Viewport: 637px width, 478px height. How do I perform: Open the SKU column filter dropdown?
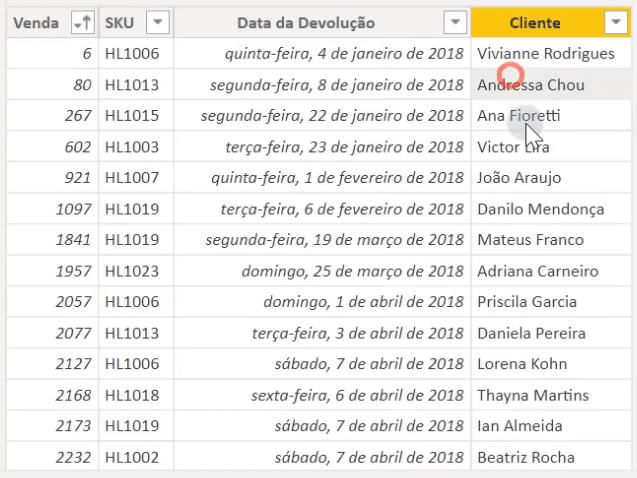[157, 22]
